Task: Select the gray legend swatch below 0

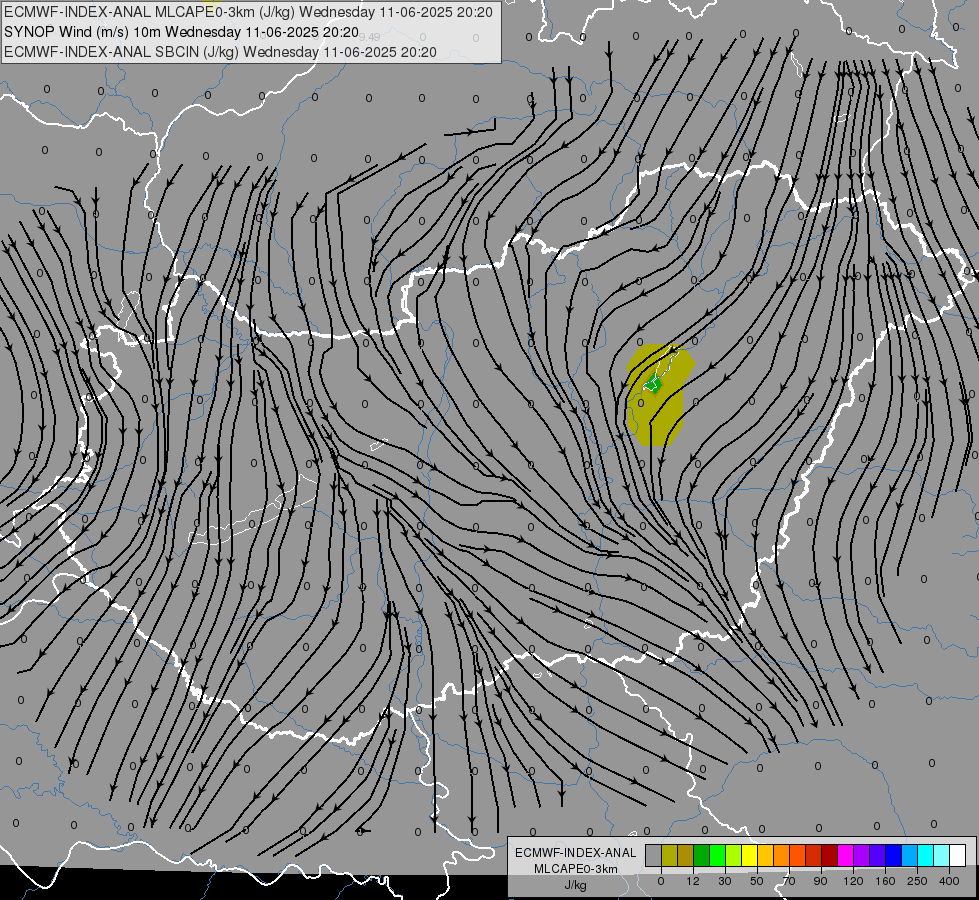Action: point(653,856)
